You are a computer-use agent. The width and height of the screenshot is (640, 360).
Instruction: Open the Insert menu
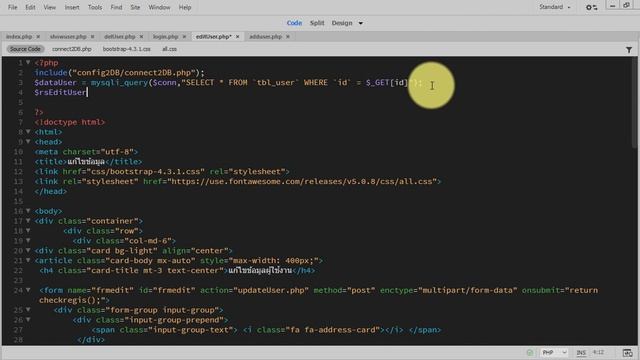point(72,7)
